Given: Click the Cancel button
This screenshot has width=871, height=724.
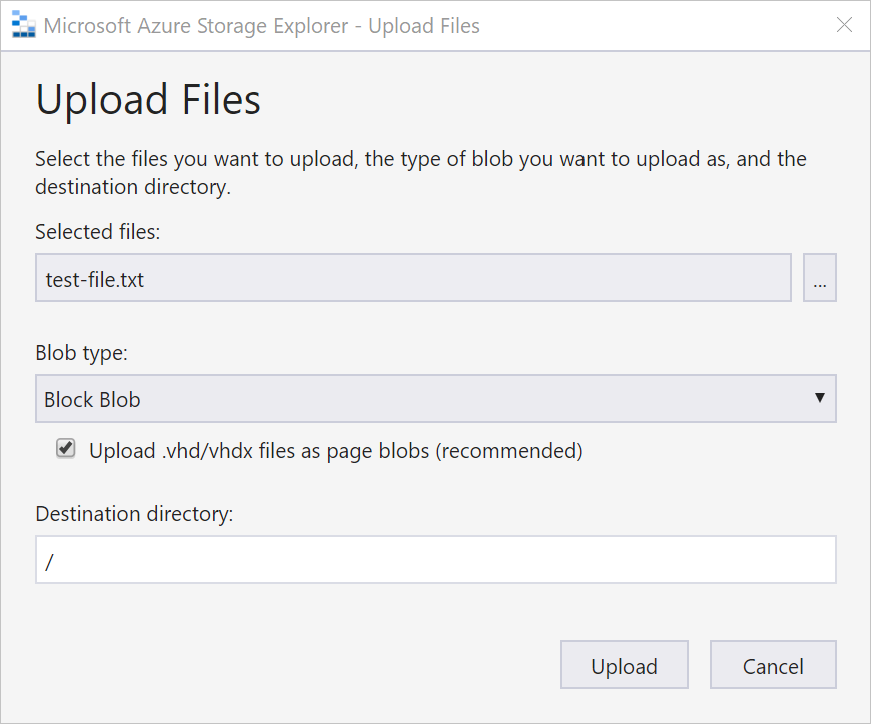Looking at the screenshot, I should pyautogui.click(x=773, y=665).
